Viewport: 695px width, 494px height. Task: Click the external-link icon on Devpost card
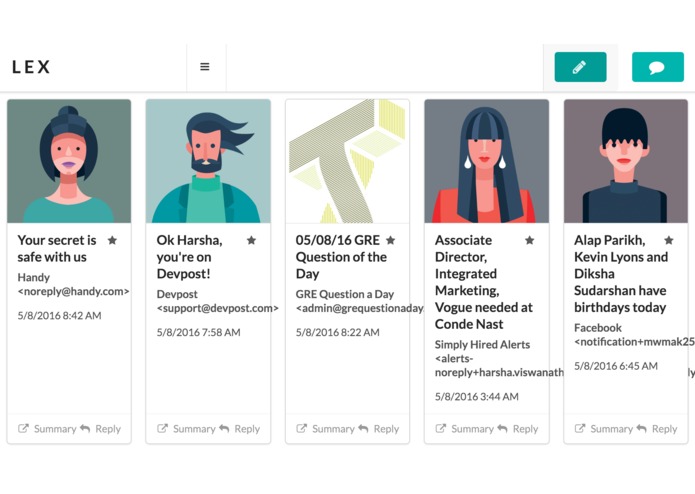click(162, 428)
